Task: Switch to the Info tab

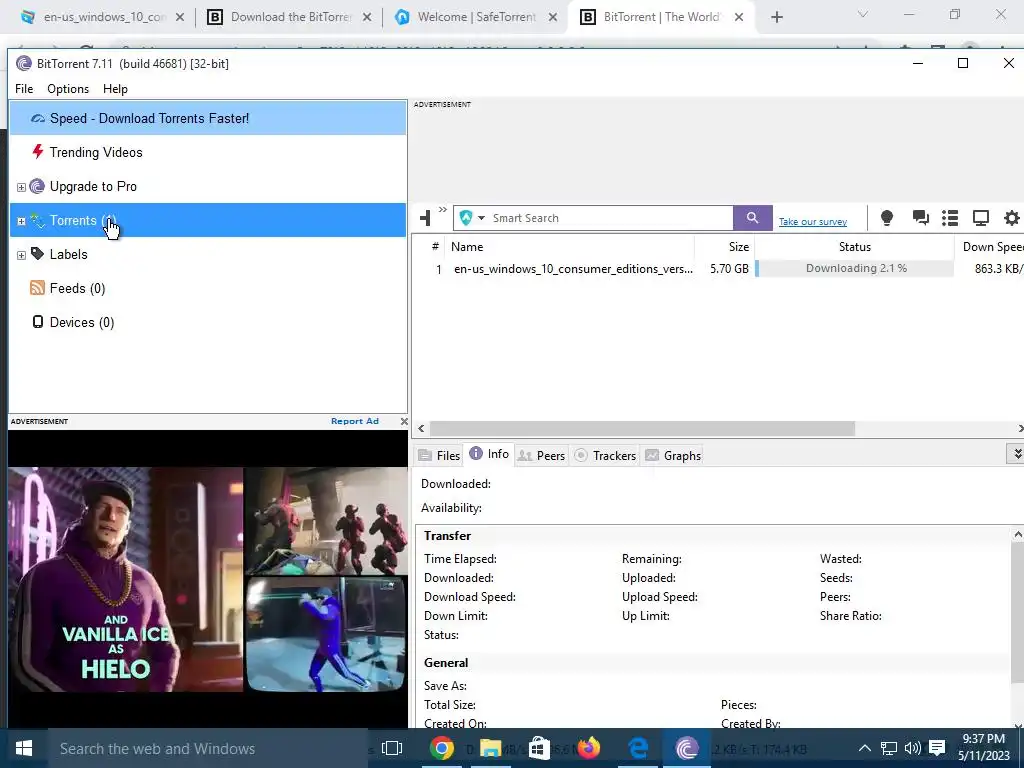Action: 489,454
